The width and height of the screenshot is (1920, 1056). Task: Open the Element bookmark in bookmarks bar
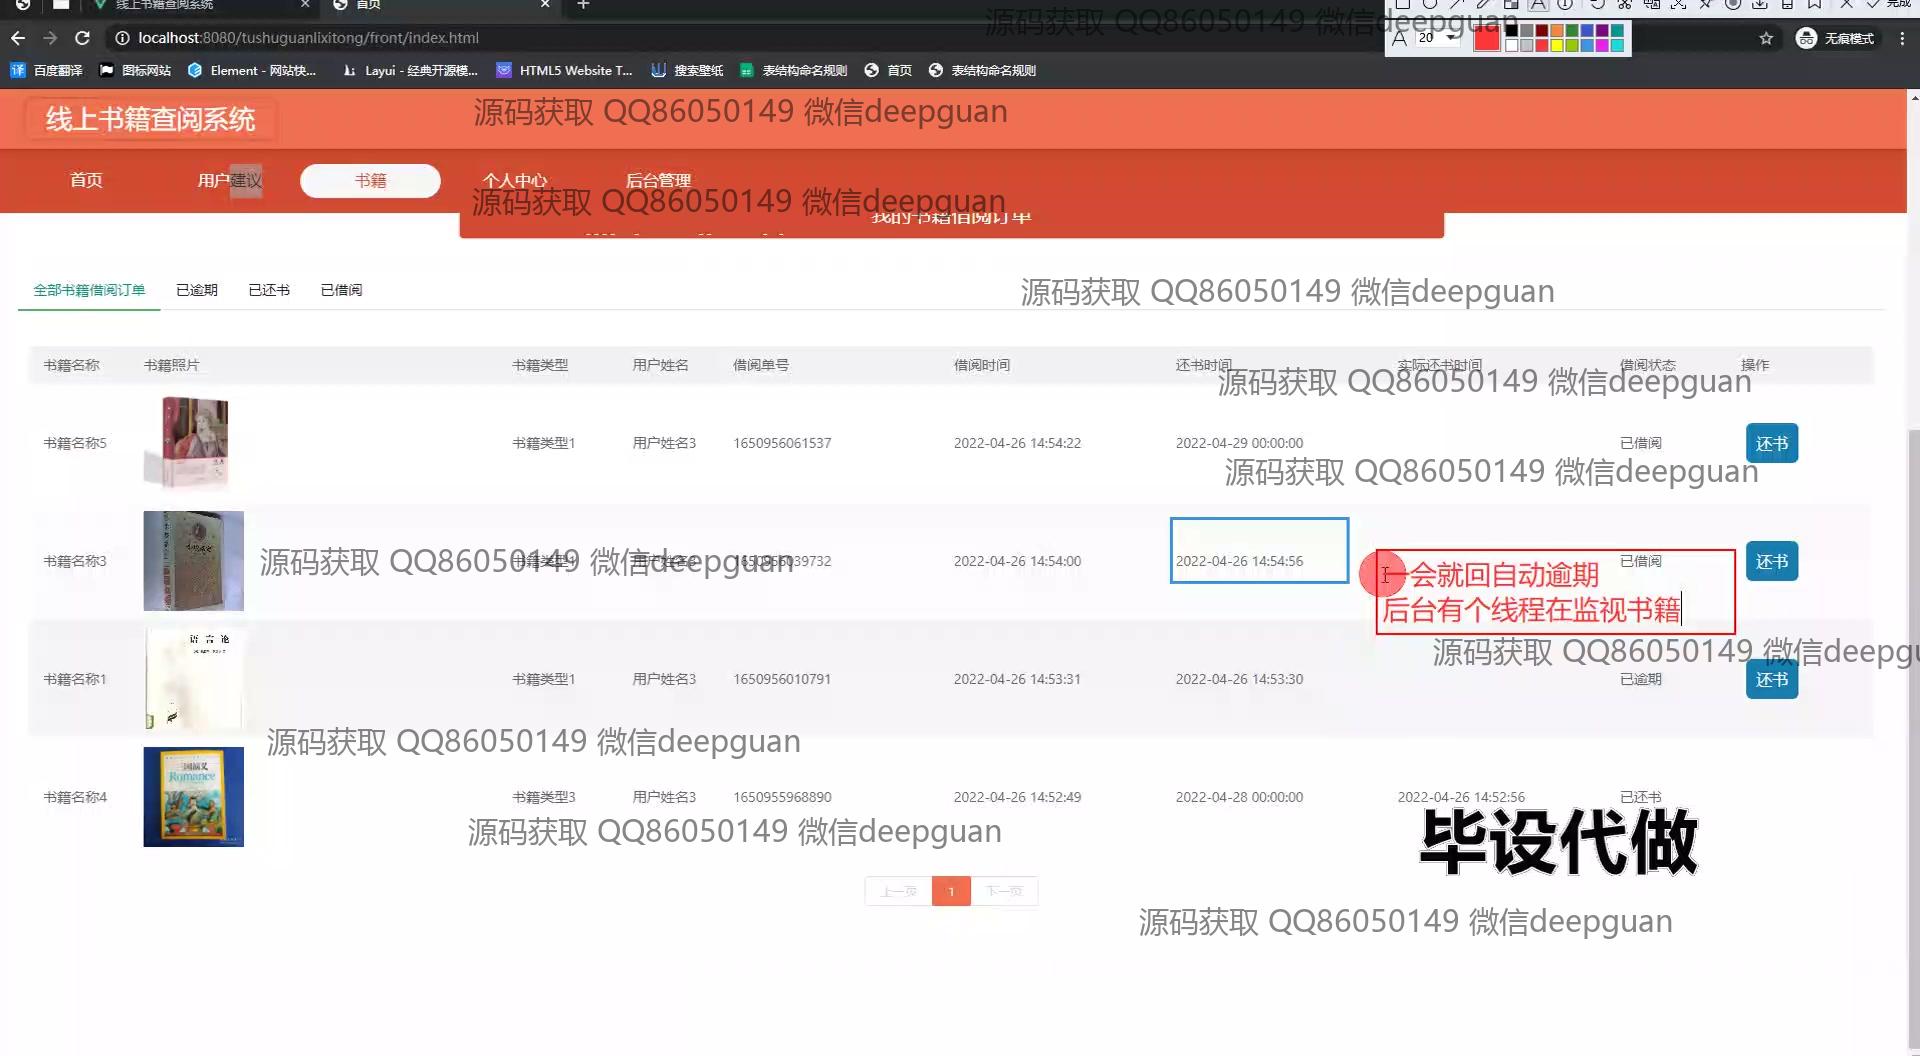click(251, 70)
